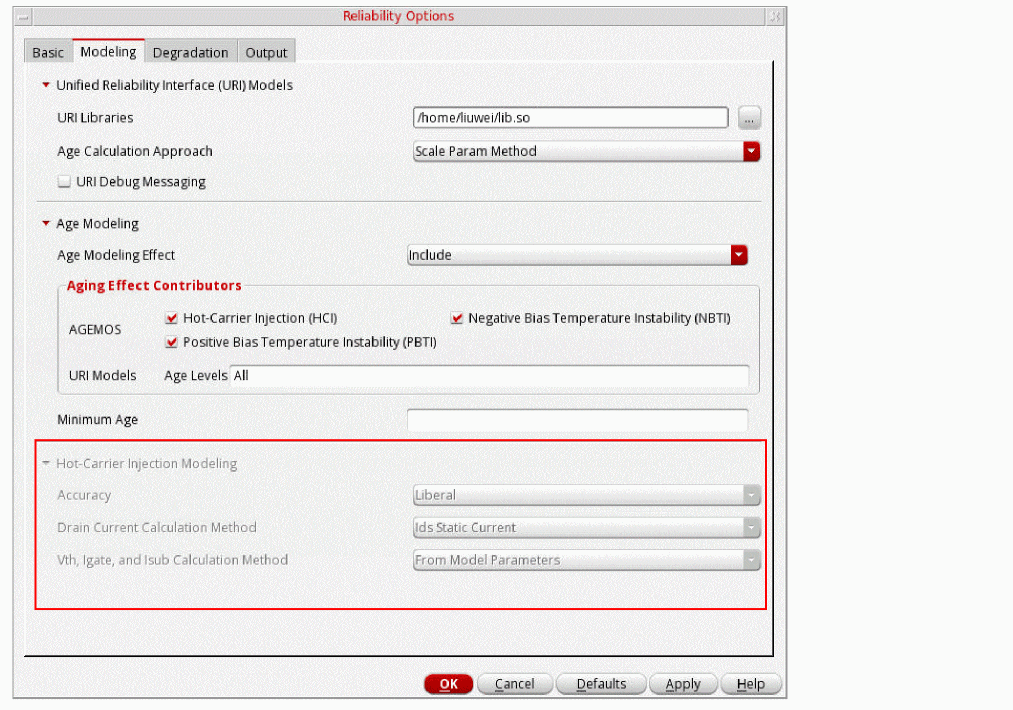Open Age Calculation Approach dropdown
The width and height of the screenshot is (1013, 710).
pyautogui.click(x=587, y=151)
